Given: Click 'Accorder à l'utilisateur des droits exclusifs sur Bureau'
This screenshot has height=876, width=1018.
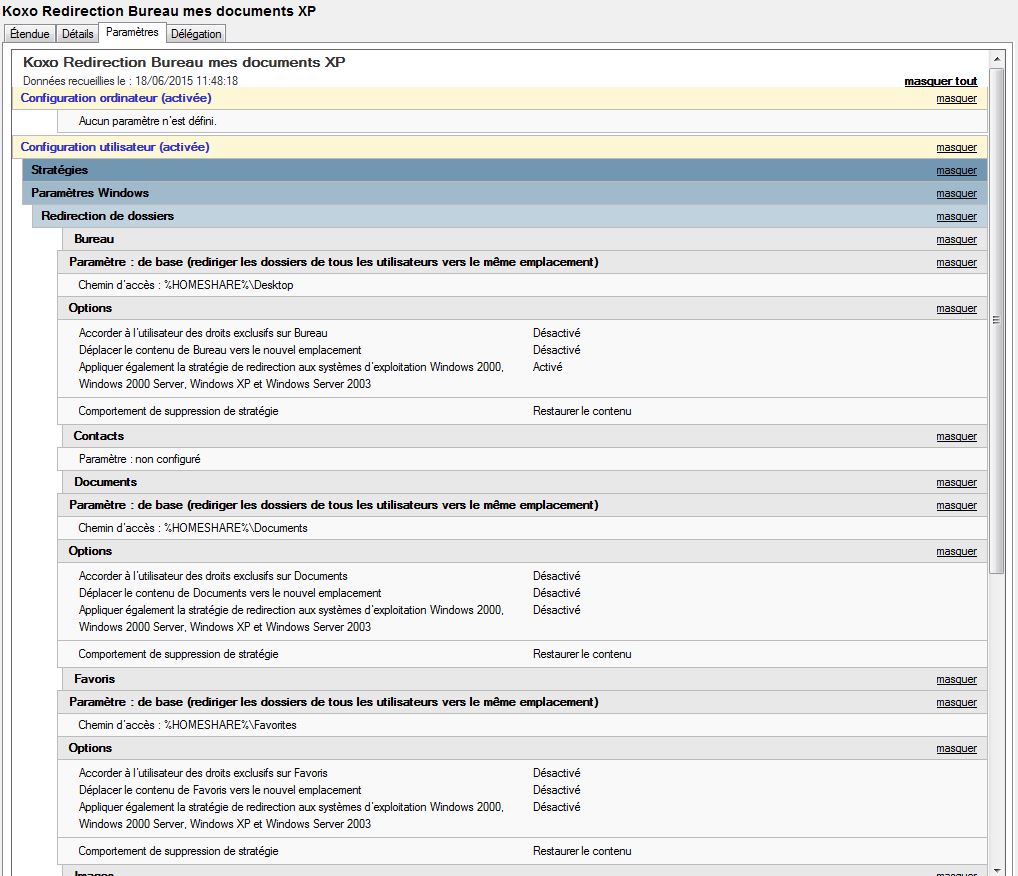Looking at the screenshot, I should [x=203, y=333].
